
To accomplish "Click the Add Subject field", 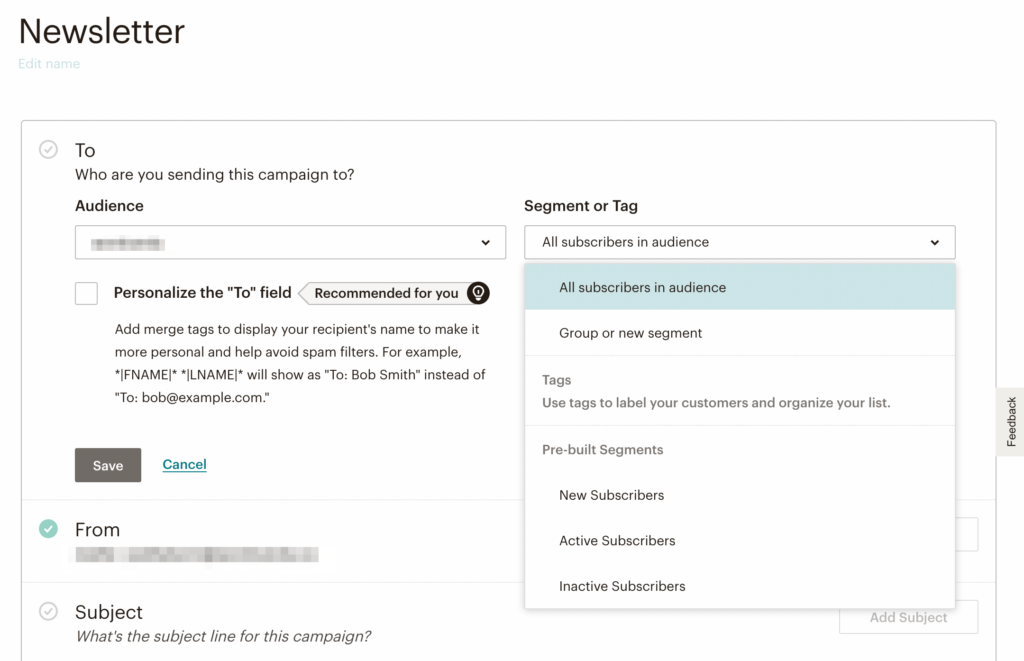I will tap(907, 617).
